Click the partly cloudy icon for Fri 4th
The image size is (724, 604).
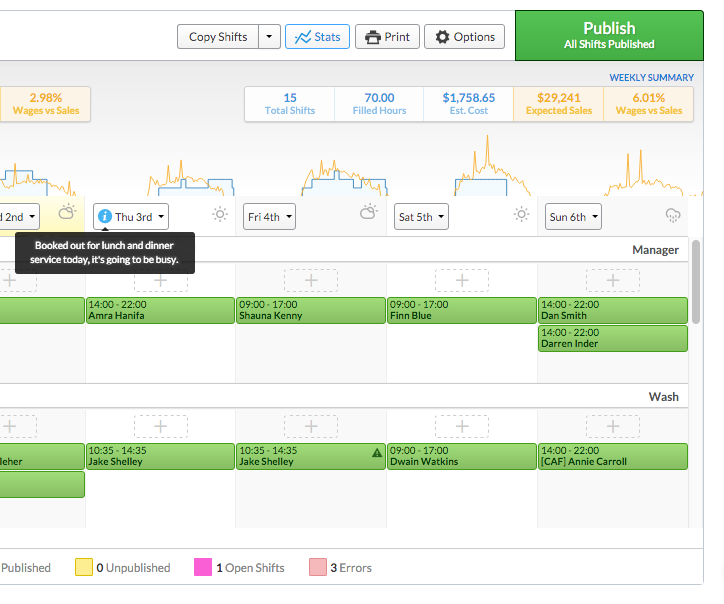(x=369, y=213)
